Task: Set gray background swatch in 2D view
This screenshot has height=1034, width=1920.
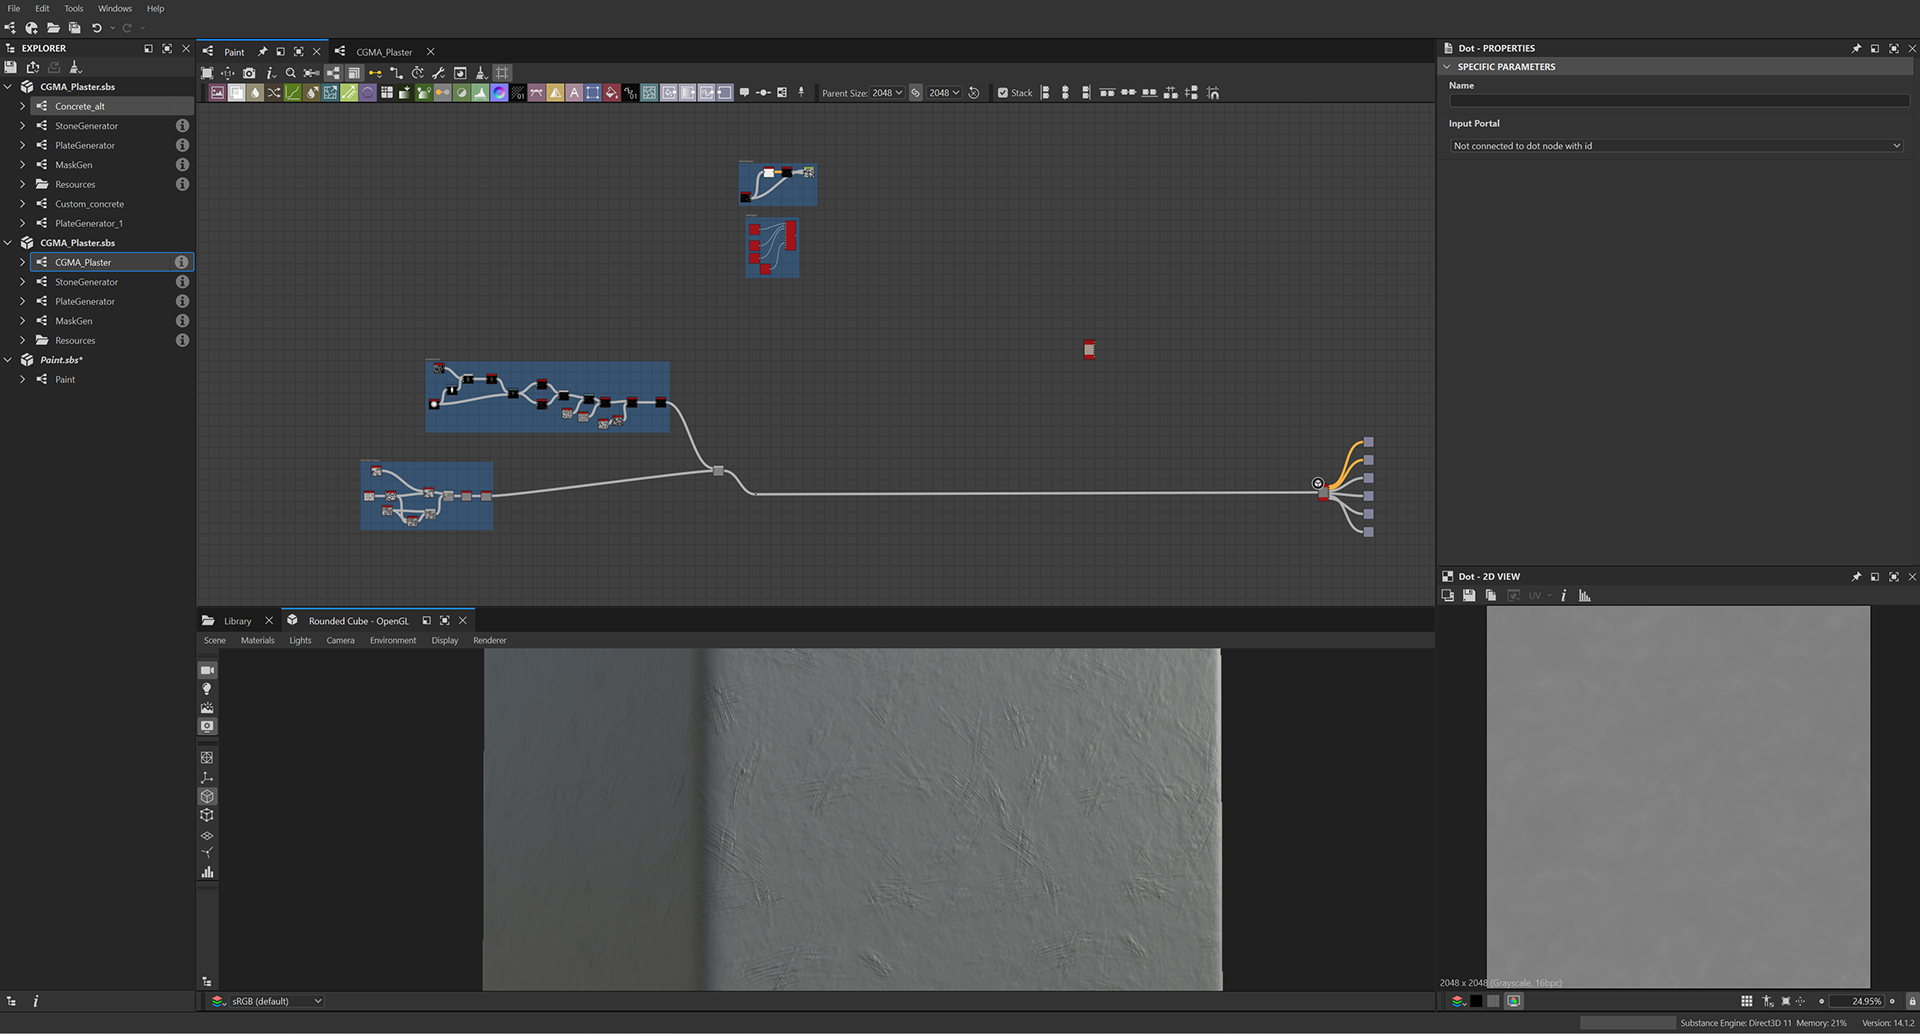Action: pyautogui.click(x=1494, y=1001)
